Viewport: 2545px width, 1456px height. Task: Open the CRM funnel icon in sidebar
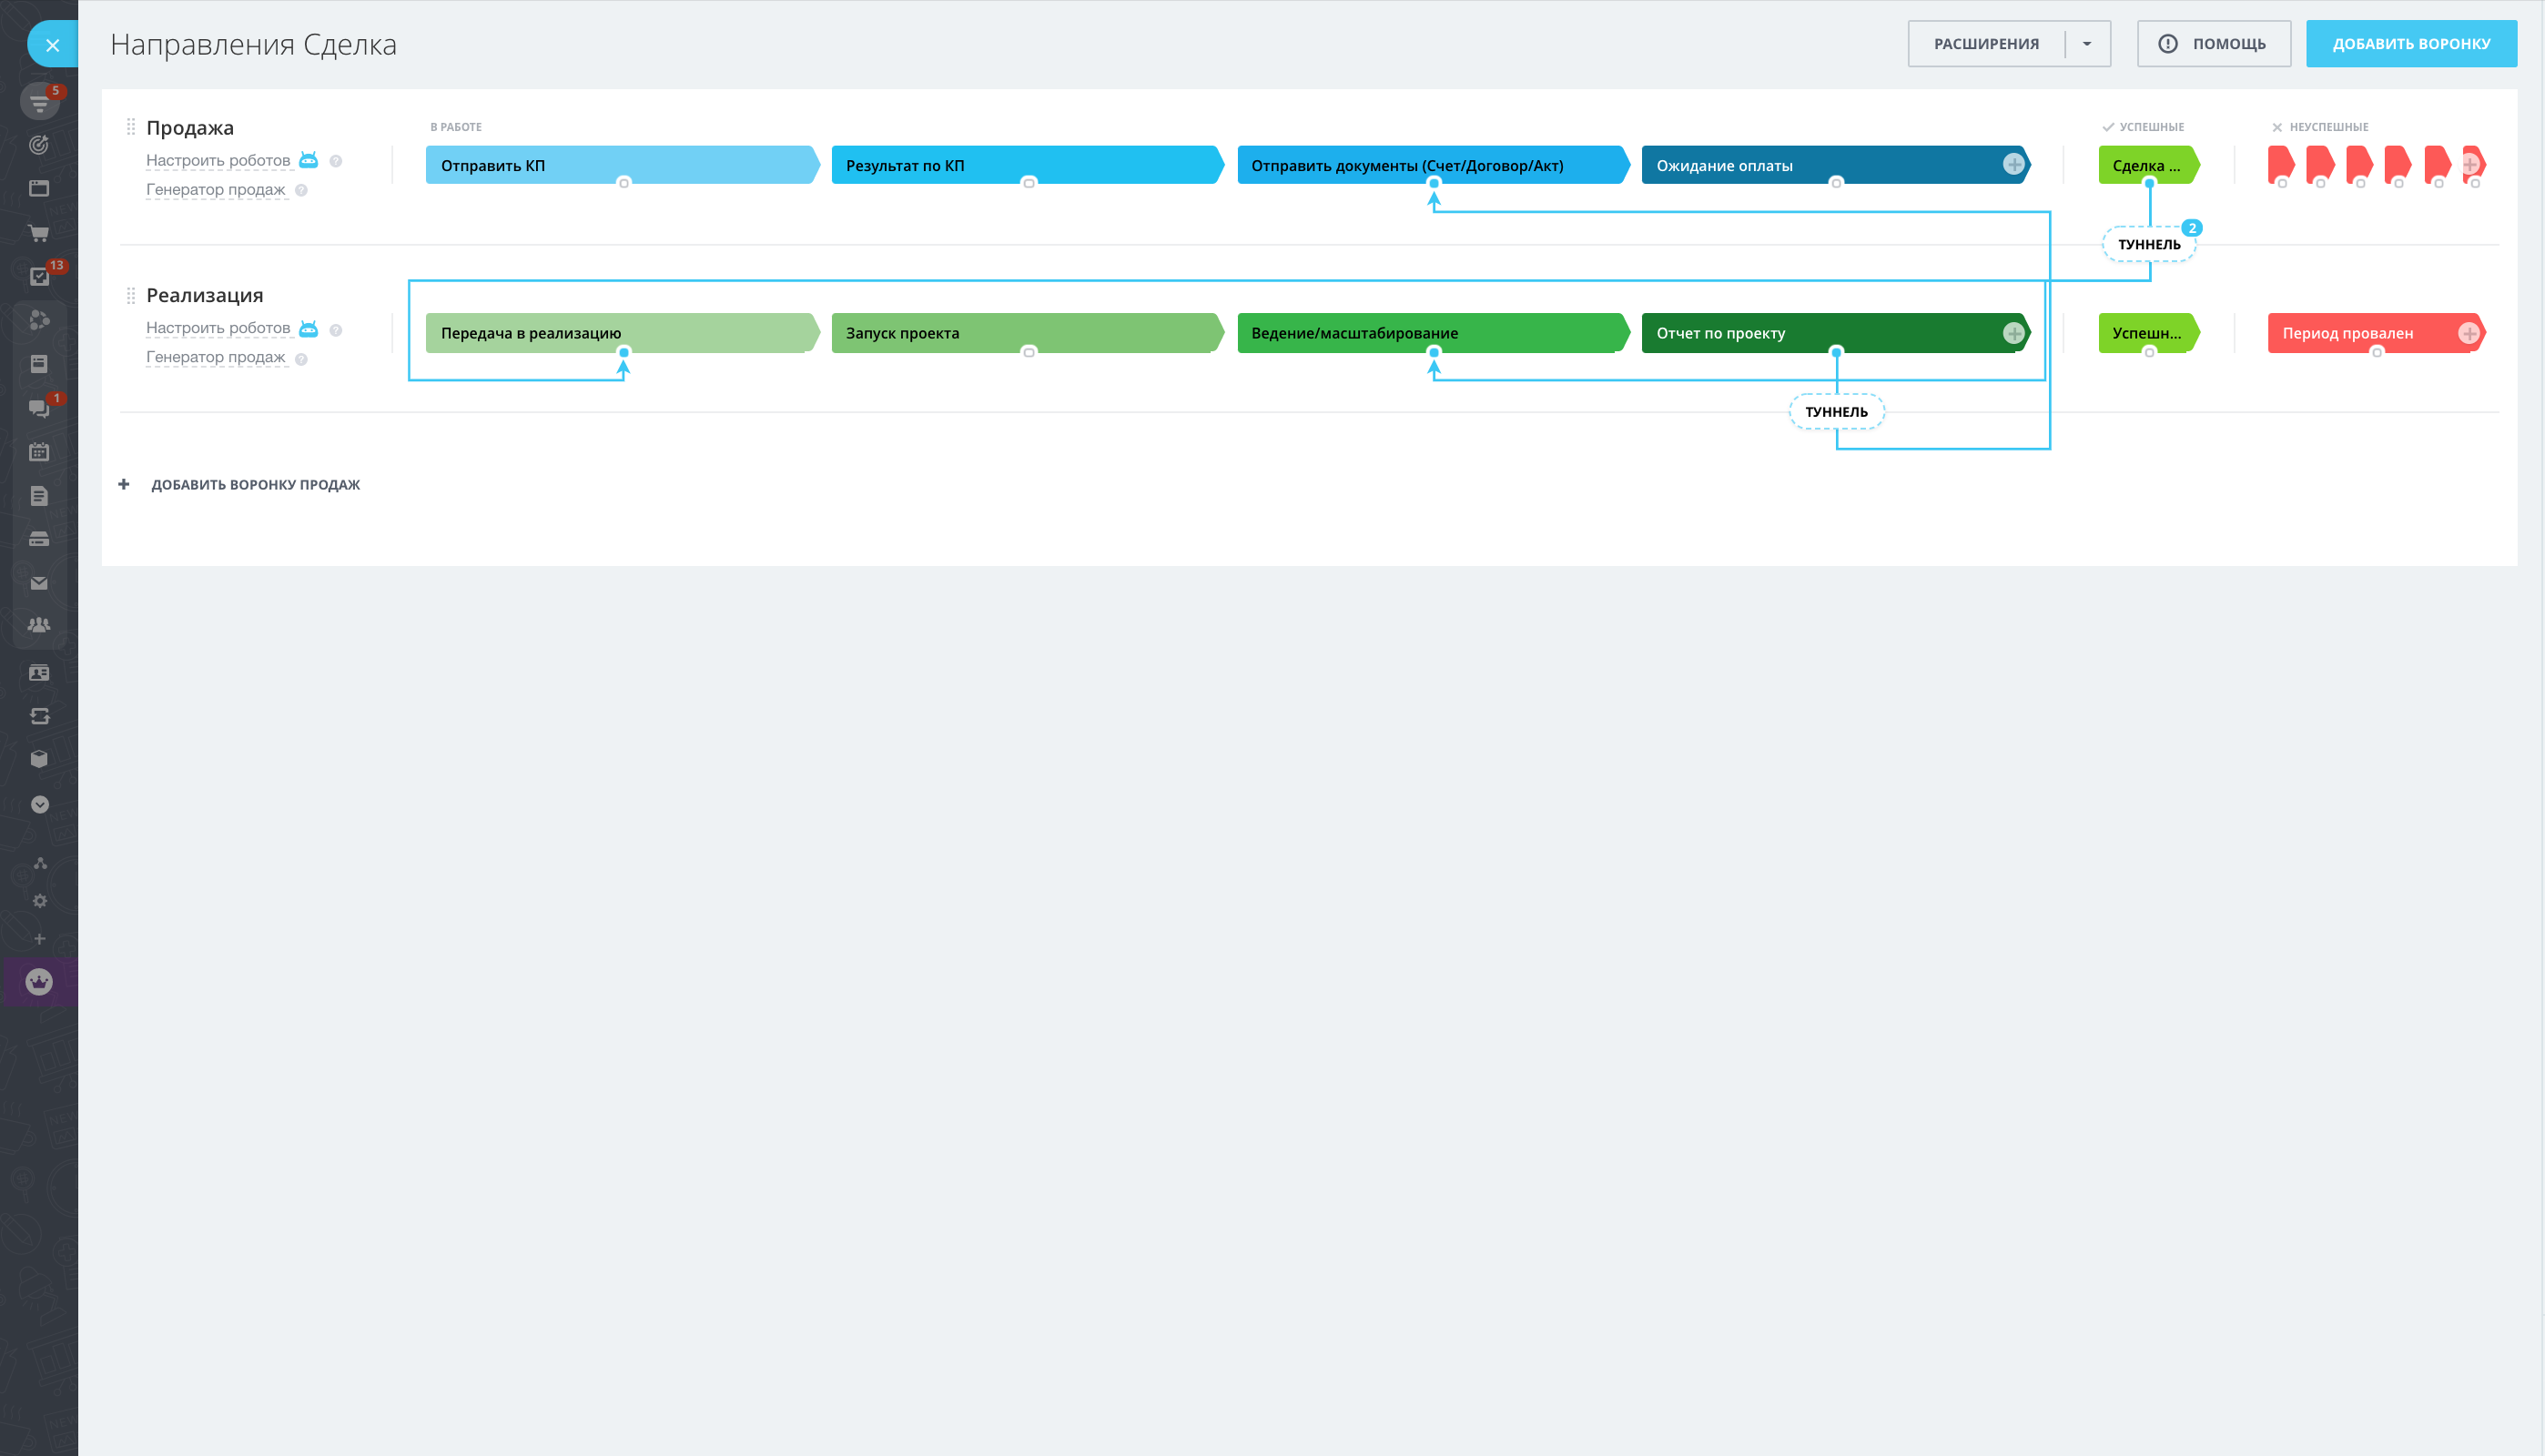[39, 101]
